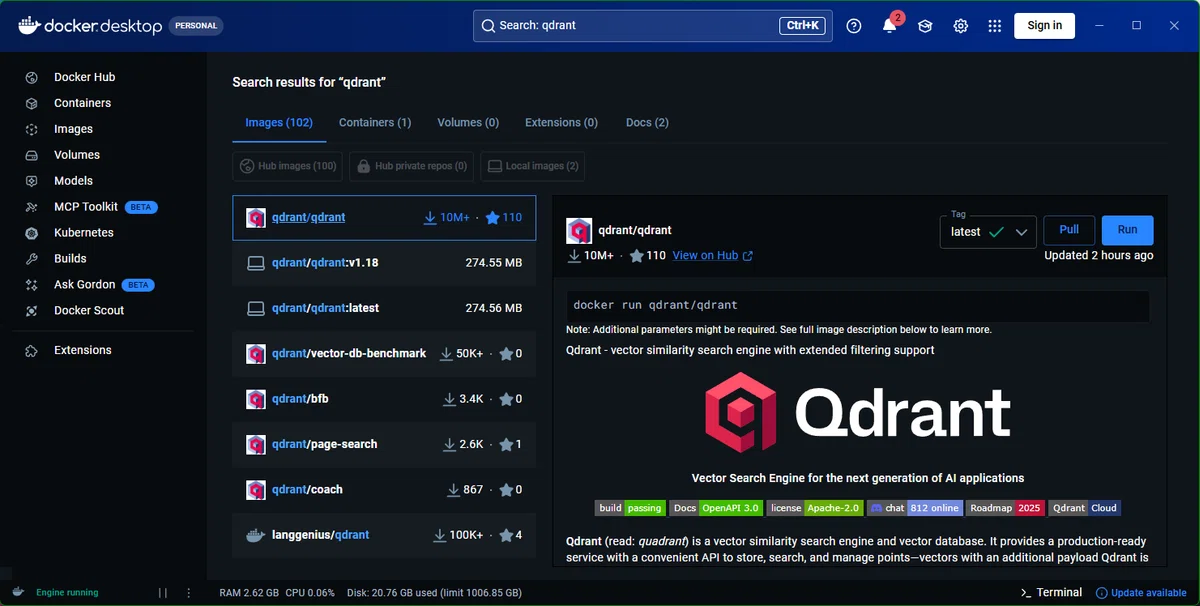
Task: Open the Terminal in status bar
Action: pos(1049,592)
